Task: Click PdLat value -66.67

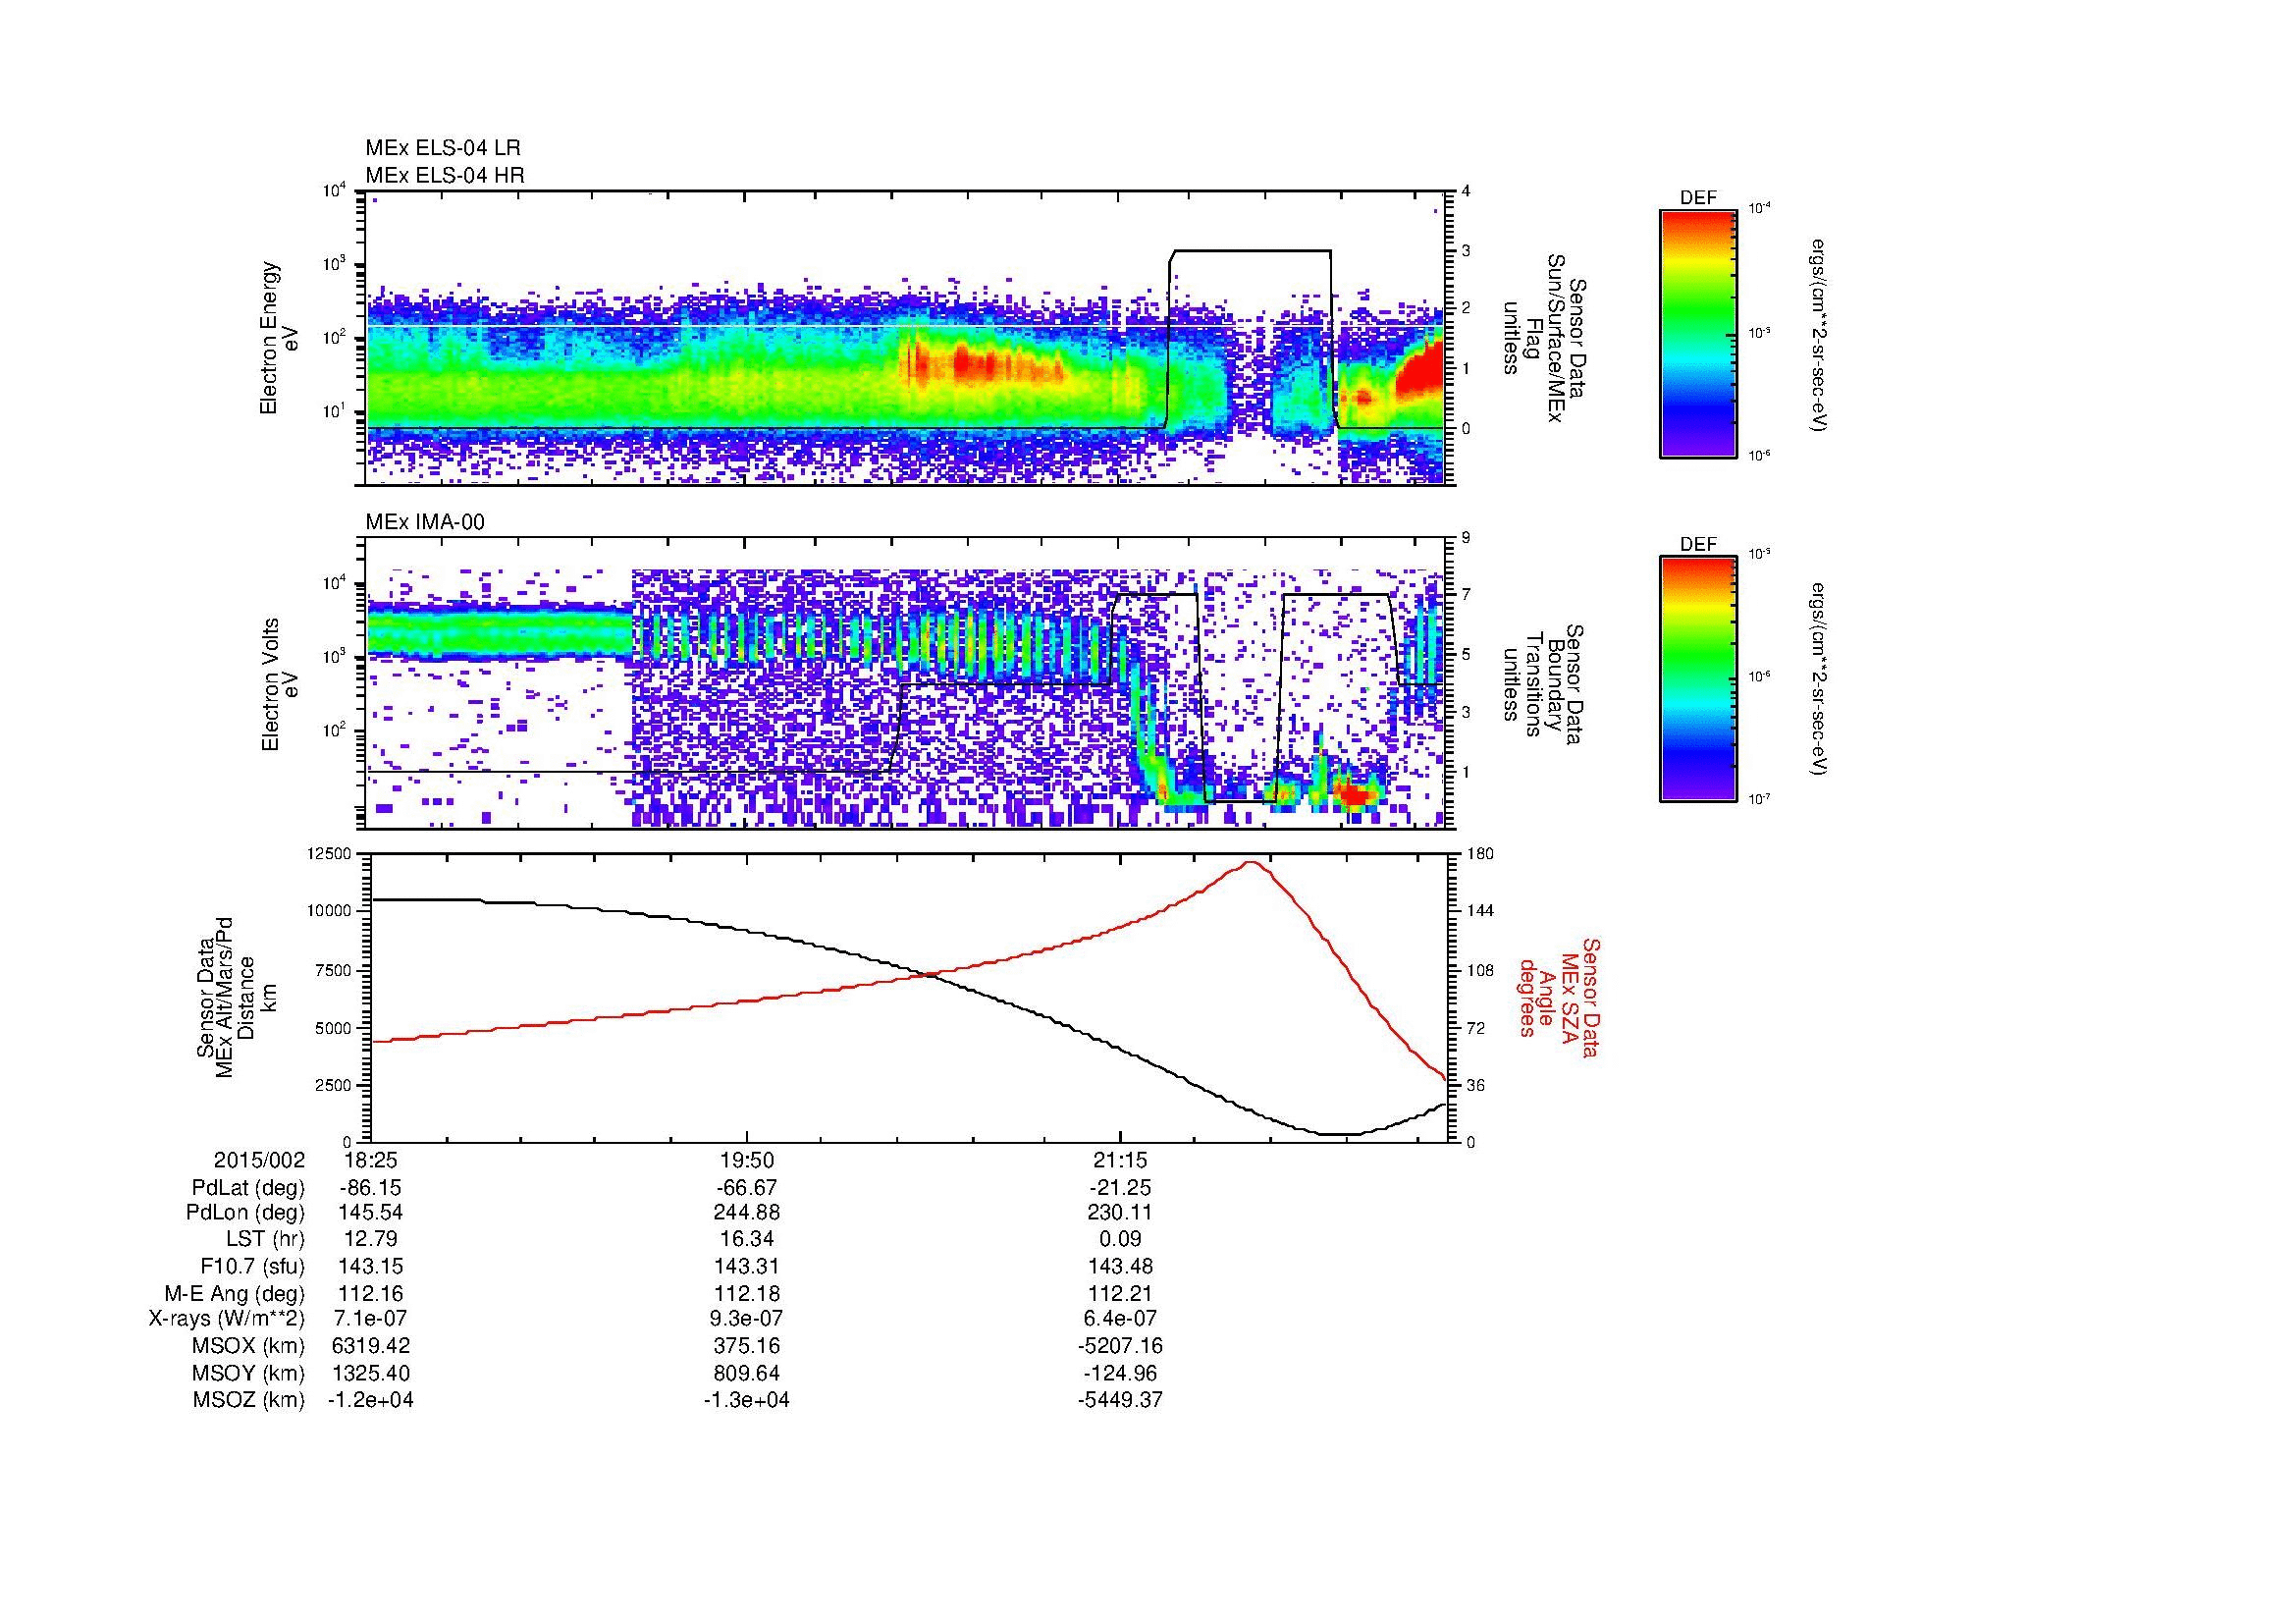Action: (x=746, y=1188)
